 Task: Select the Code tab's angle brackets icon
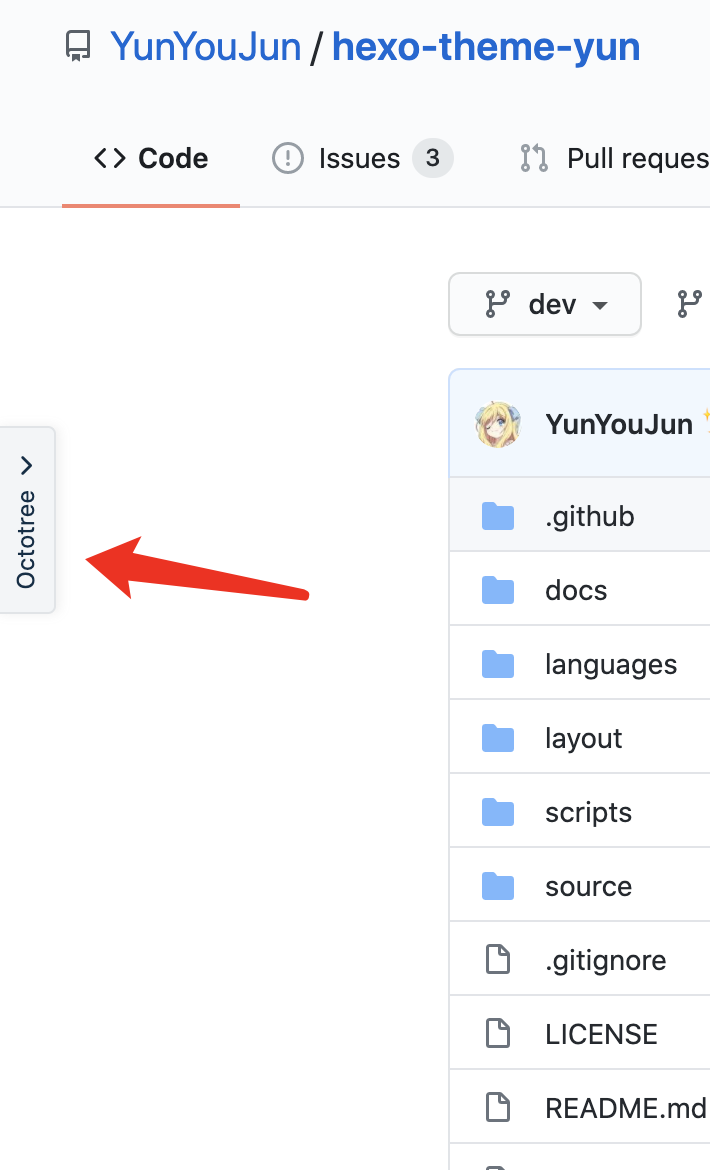point(110,158)
